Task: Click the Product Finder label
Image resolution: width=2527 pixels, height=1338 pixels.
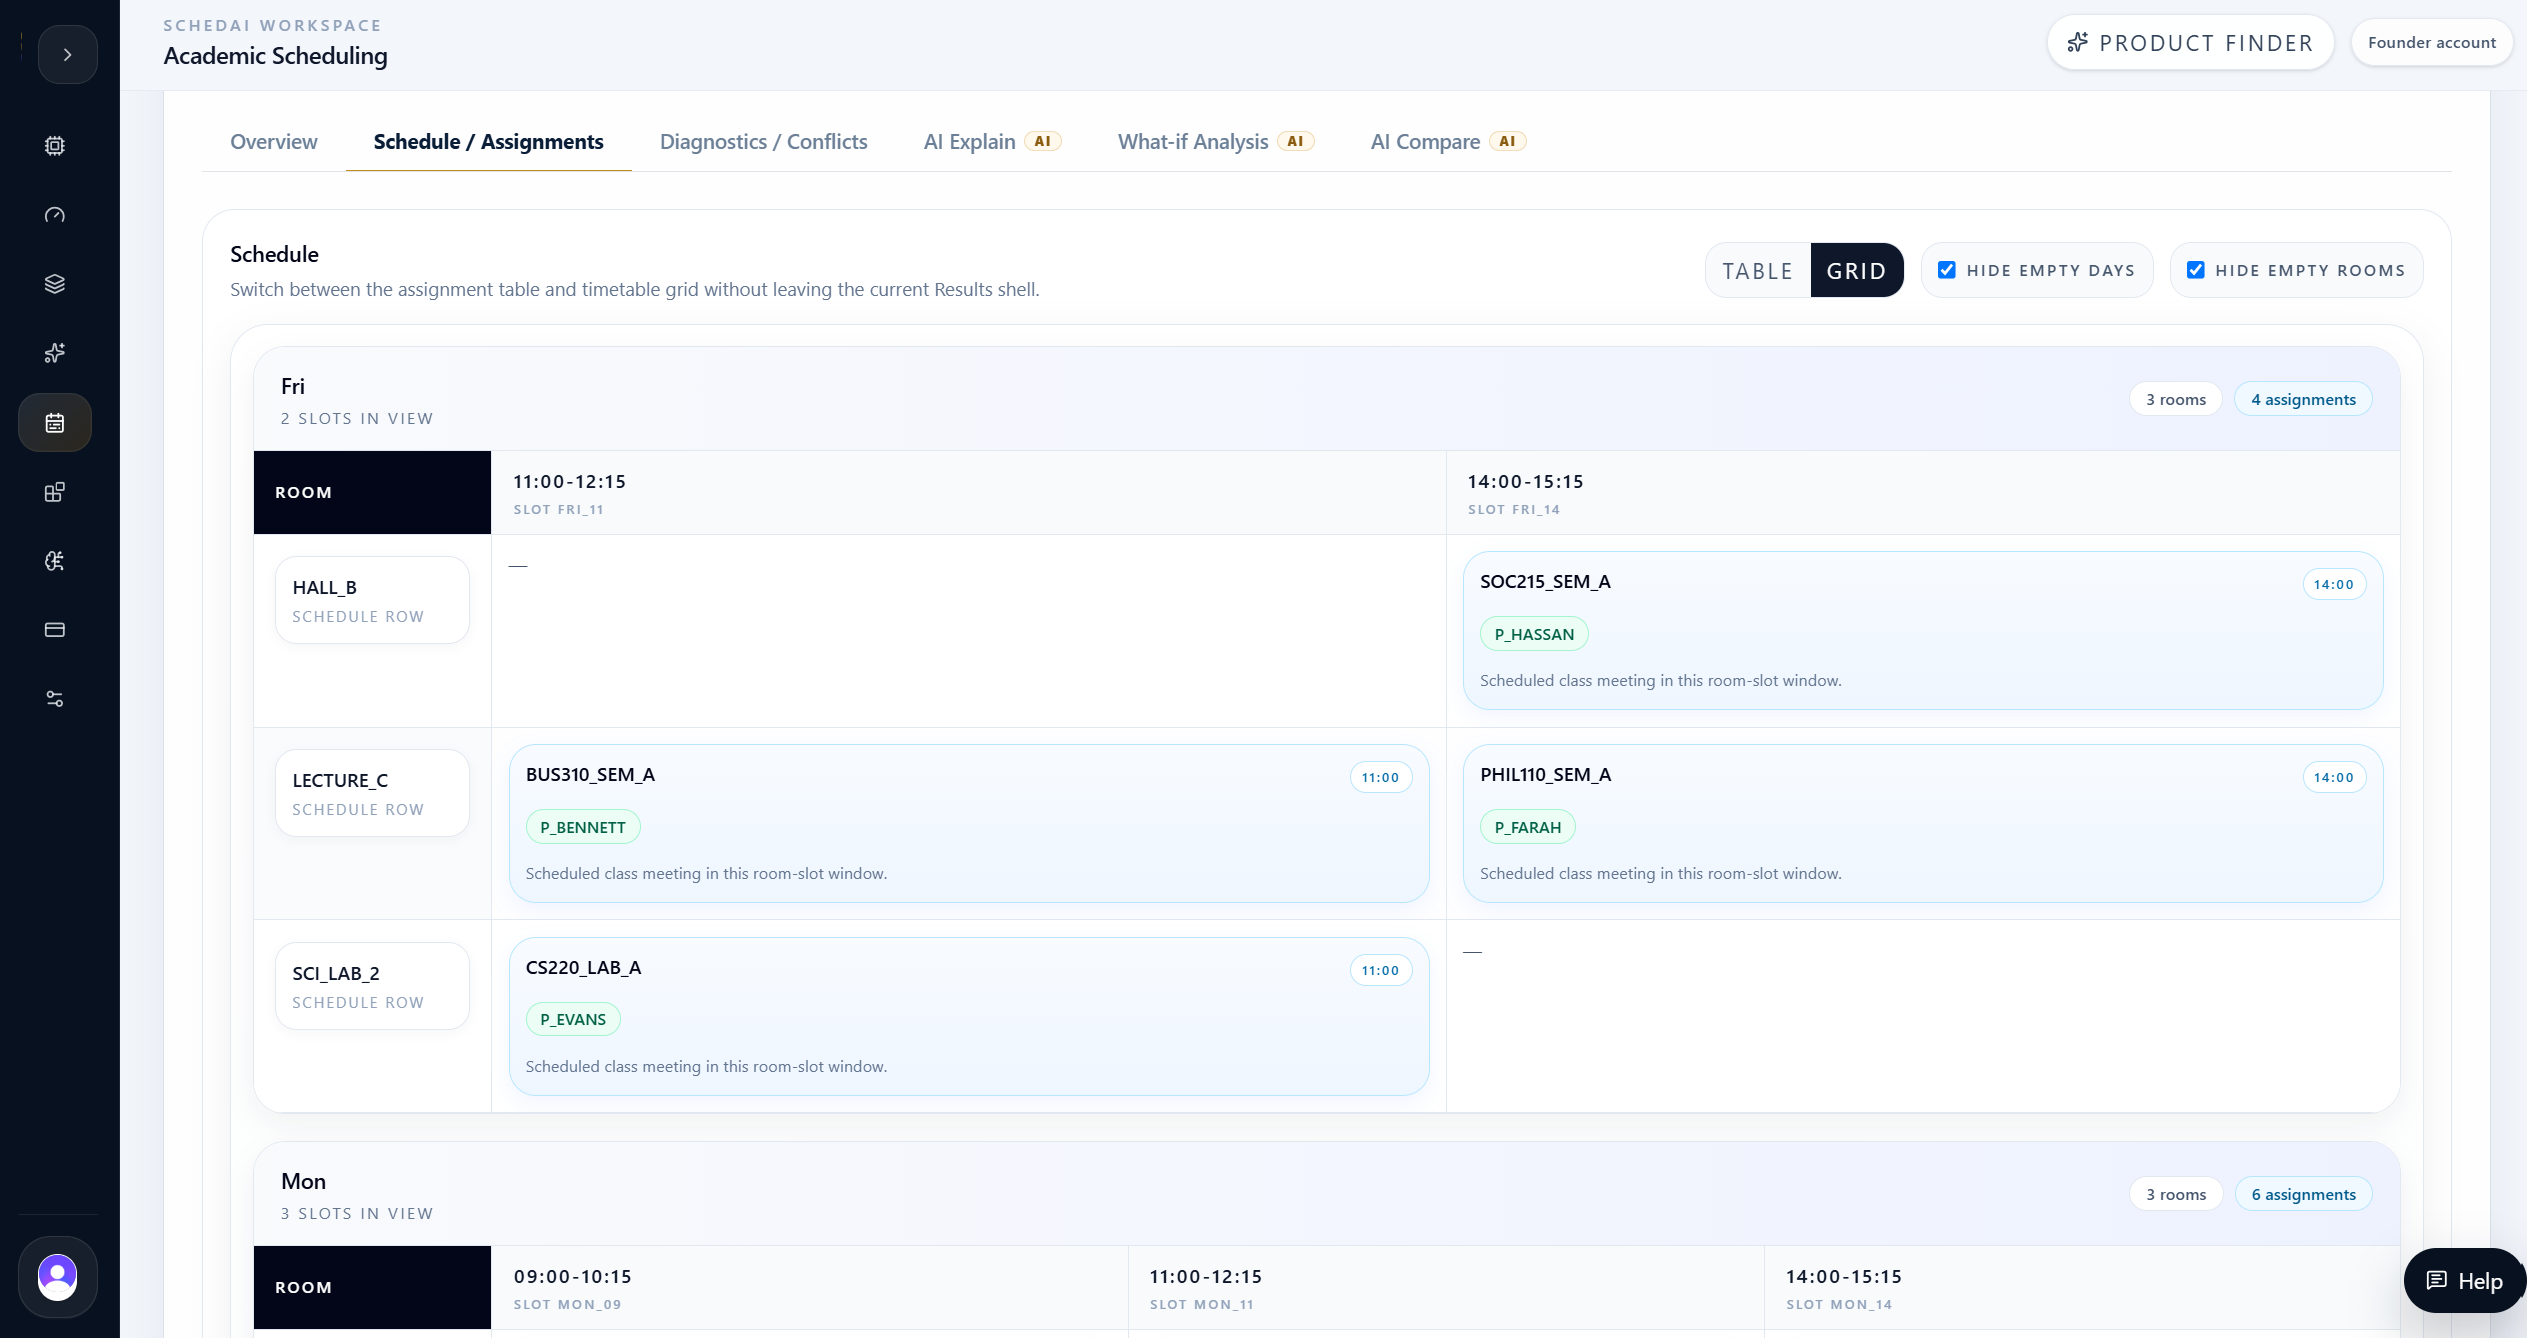Action: click(x=2206, y=43)
